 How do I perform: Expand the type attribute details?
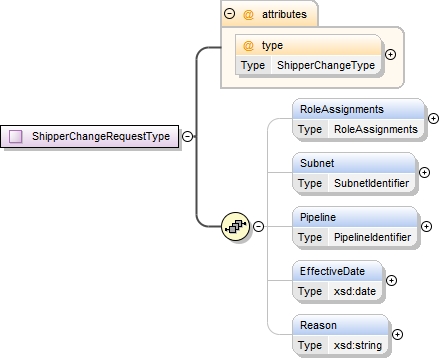(x=390, y=54)
